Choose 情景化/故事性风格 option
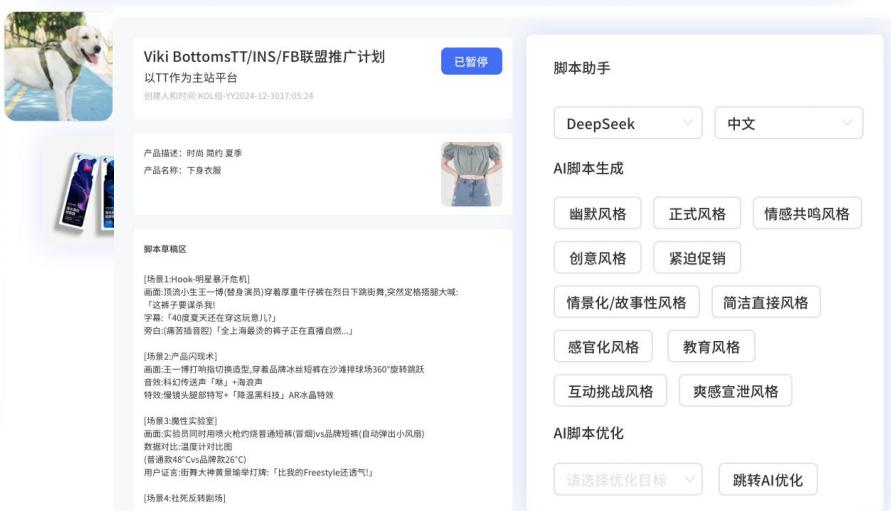This screenshot has height=511, width=891. 626,302
